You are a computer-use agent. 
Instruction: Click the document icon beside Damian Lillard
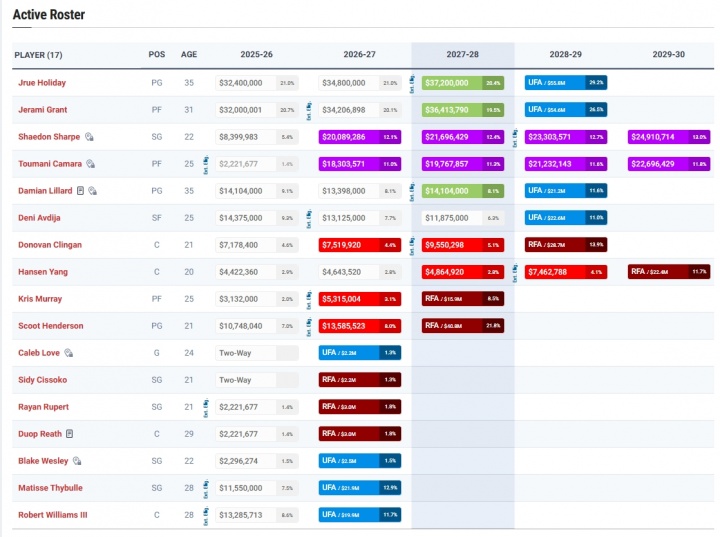(80, 191)
